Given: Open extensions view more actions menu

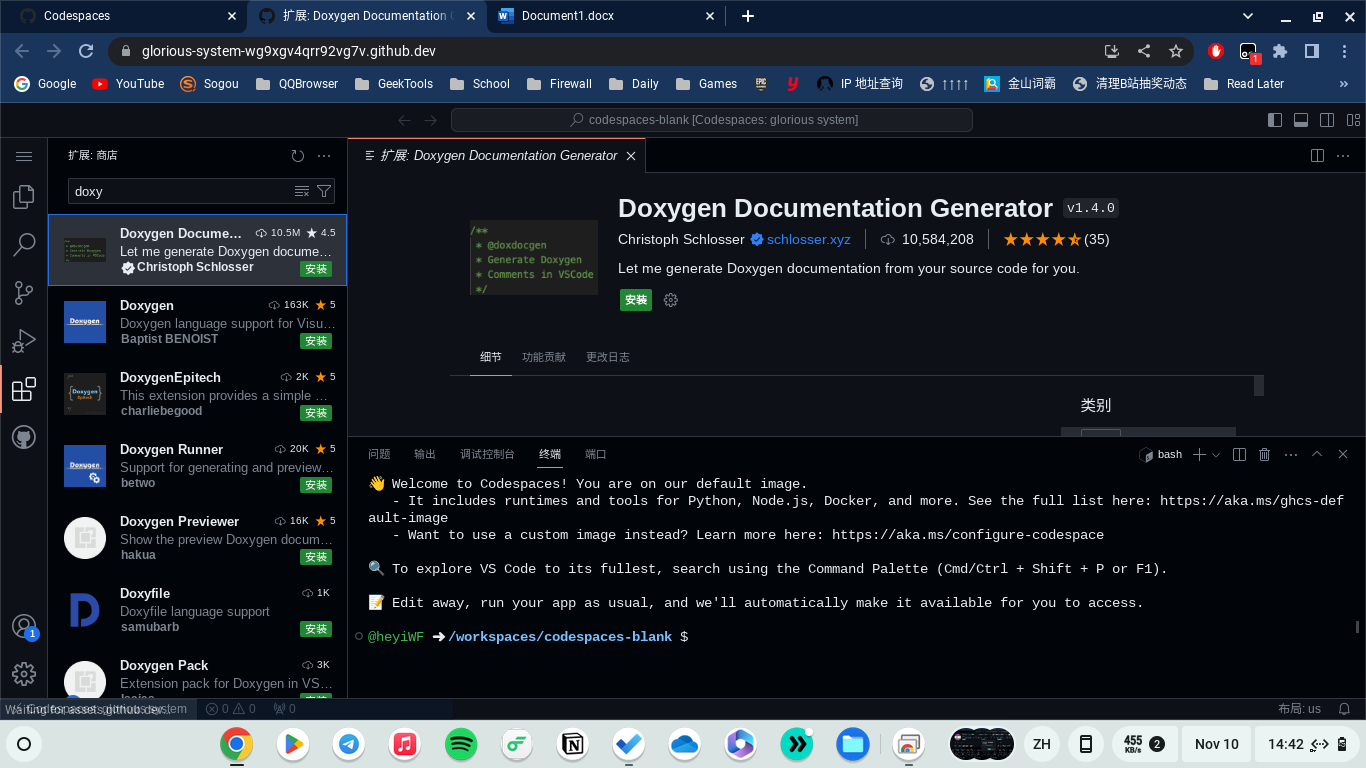Looking at the screenshot, I should 324,156.
